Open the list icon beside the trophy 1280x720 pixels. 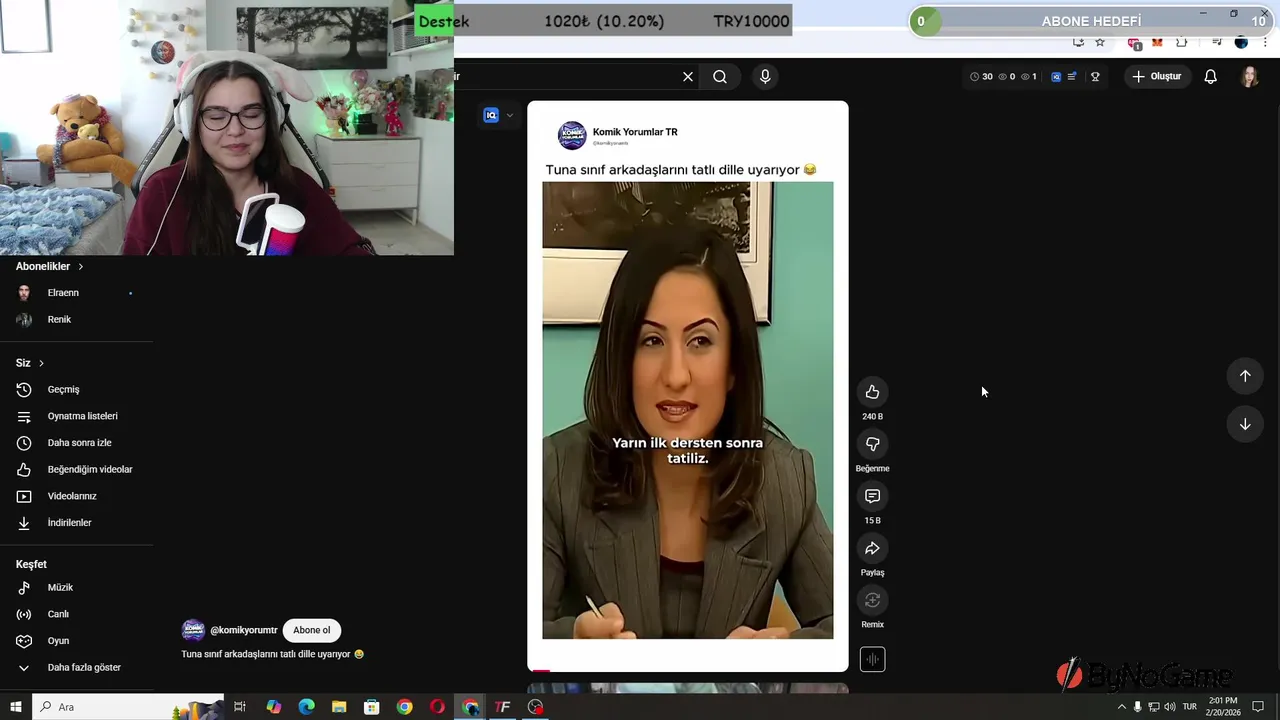(1073, 77)
